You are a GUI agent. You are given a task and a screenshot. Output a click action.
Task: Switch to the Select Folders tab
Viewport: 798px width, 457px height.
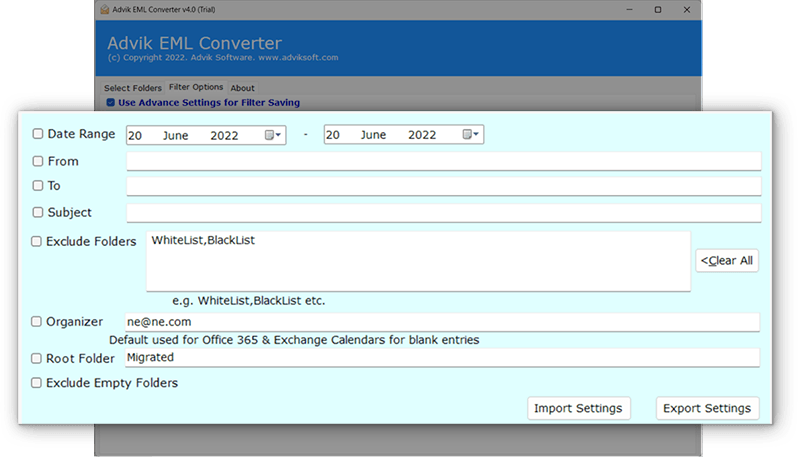click(132, 88)
